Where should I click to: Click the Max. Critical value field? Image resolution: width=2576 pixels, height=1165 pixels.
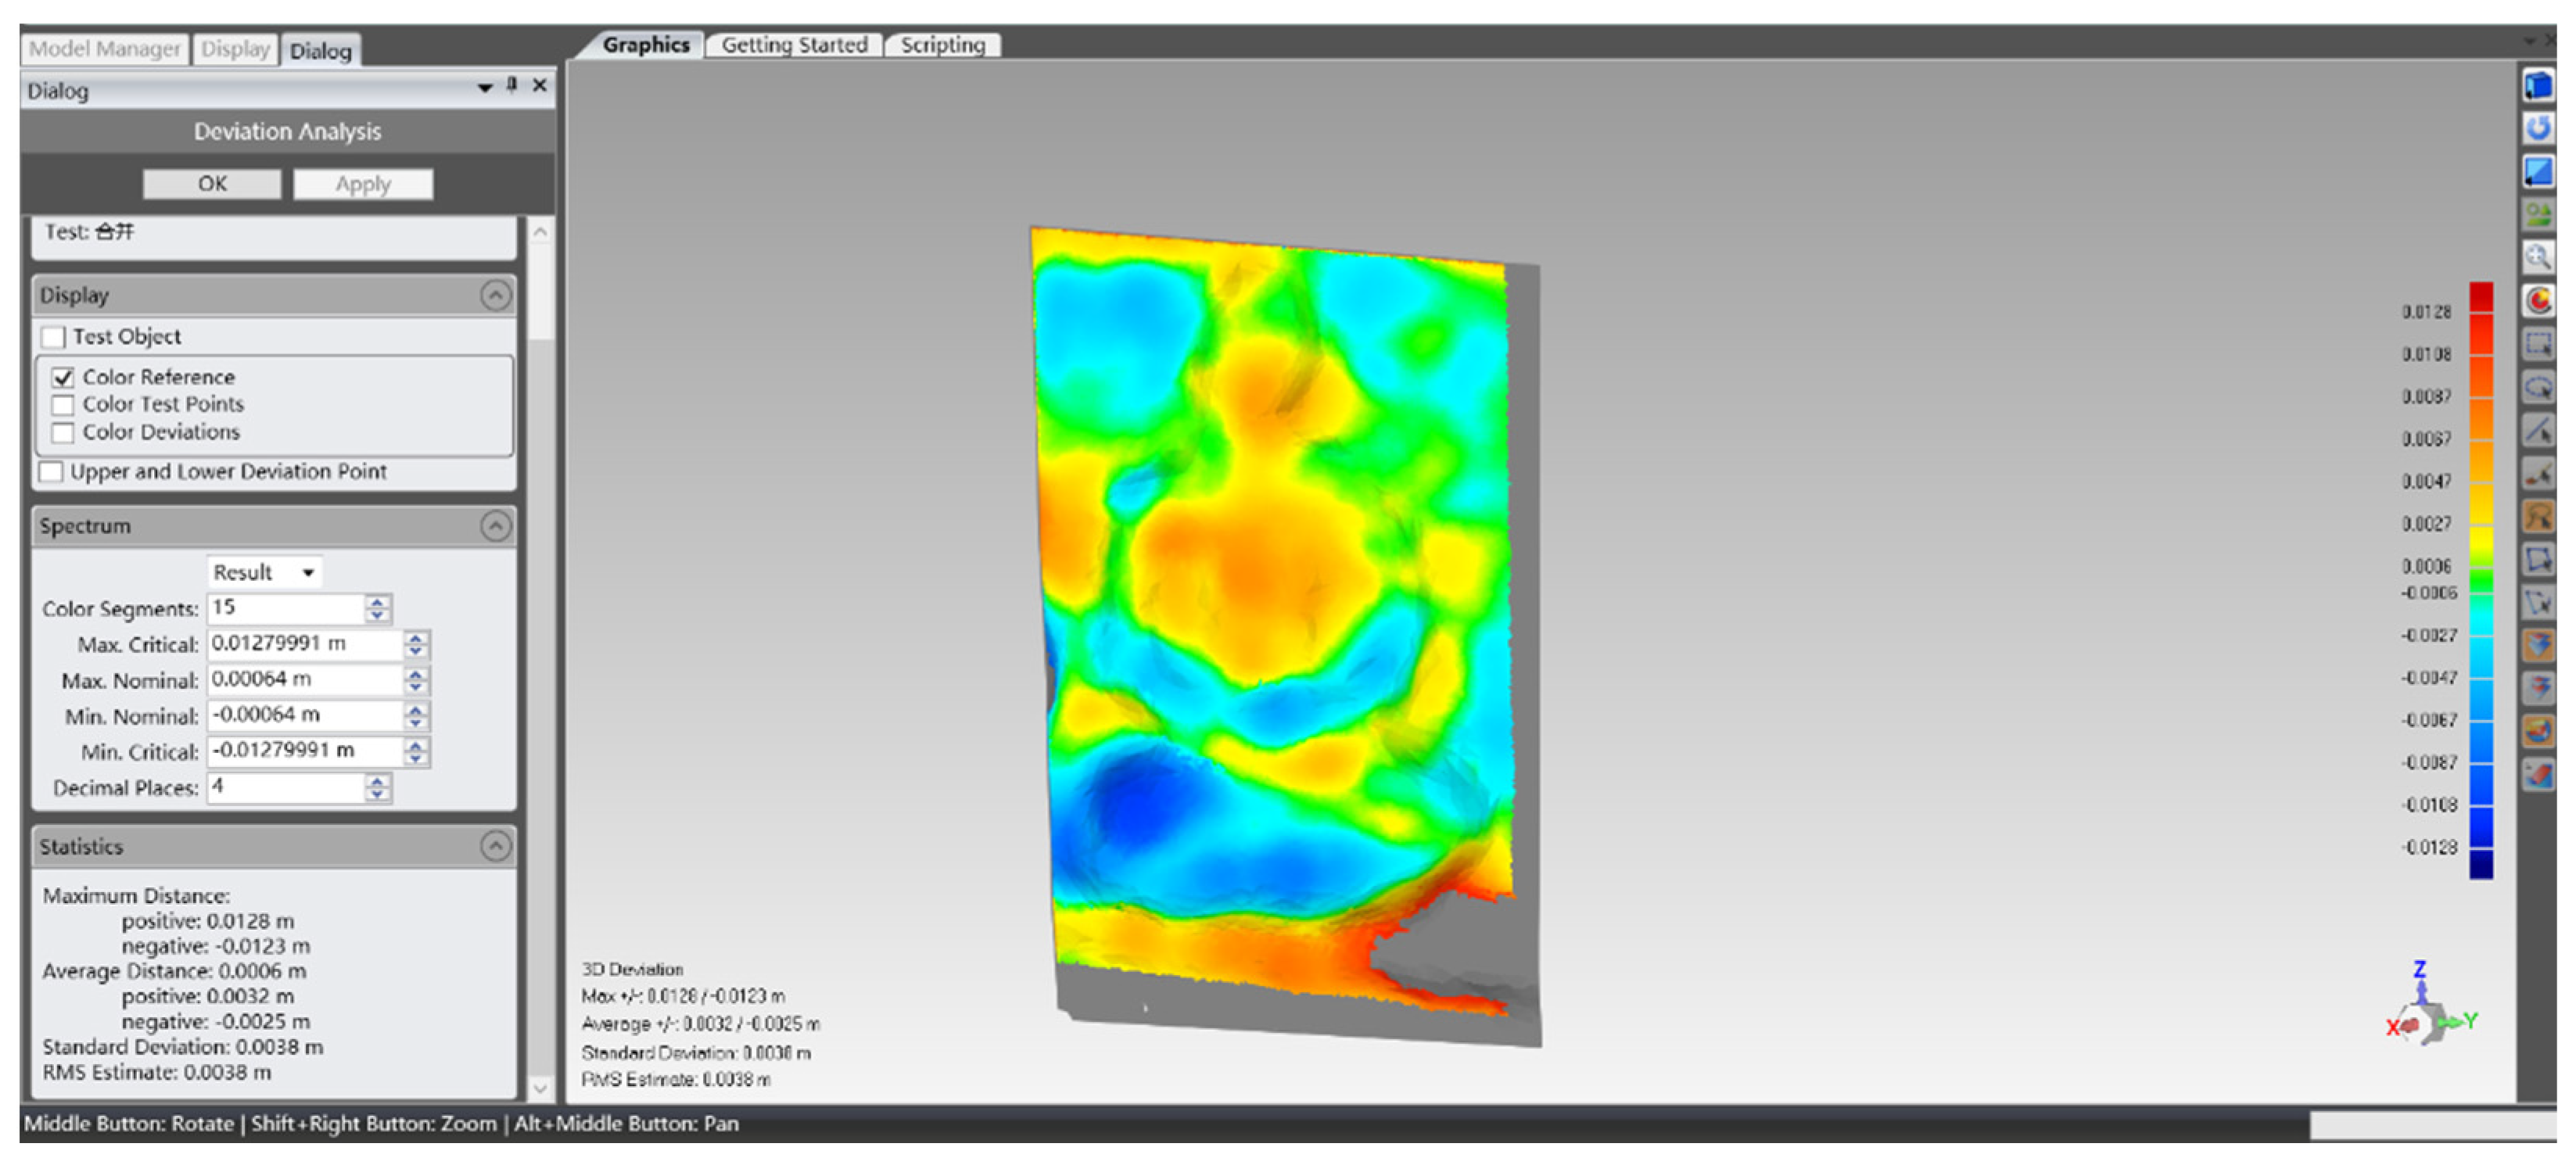pyautogui.click(x=303, y=644)
